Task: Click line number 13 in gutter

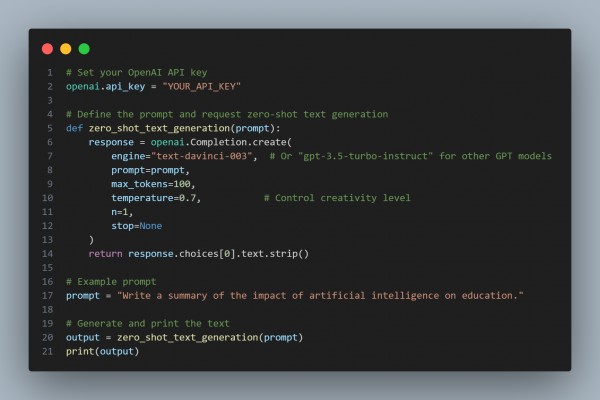Action: pyautogui.click(x=47, y=240)
